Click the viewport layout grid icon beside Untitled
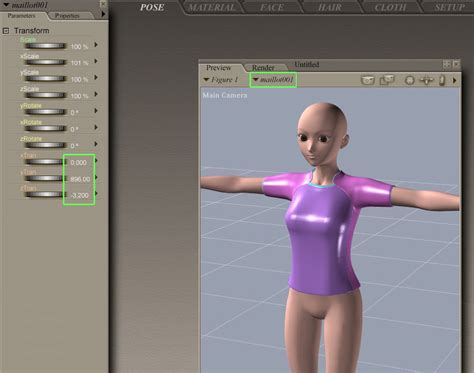The image size is (474, 373). point(447,64)
